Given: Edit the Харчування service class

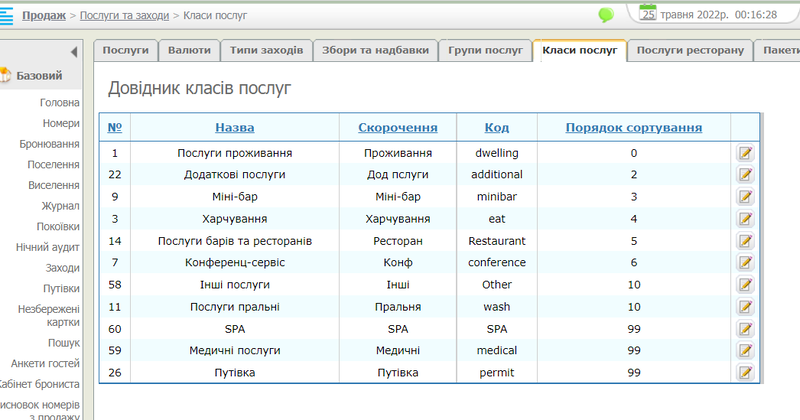Looking at the screenshot, I should tap(745, 219).
